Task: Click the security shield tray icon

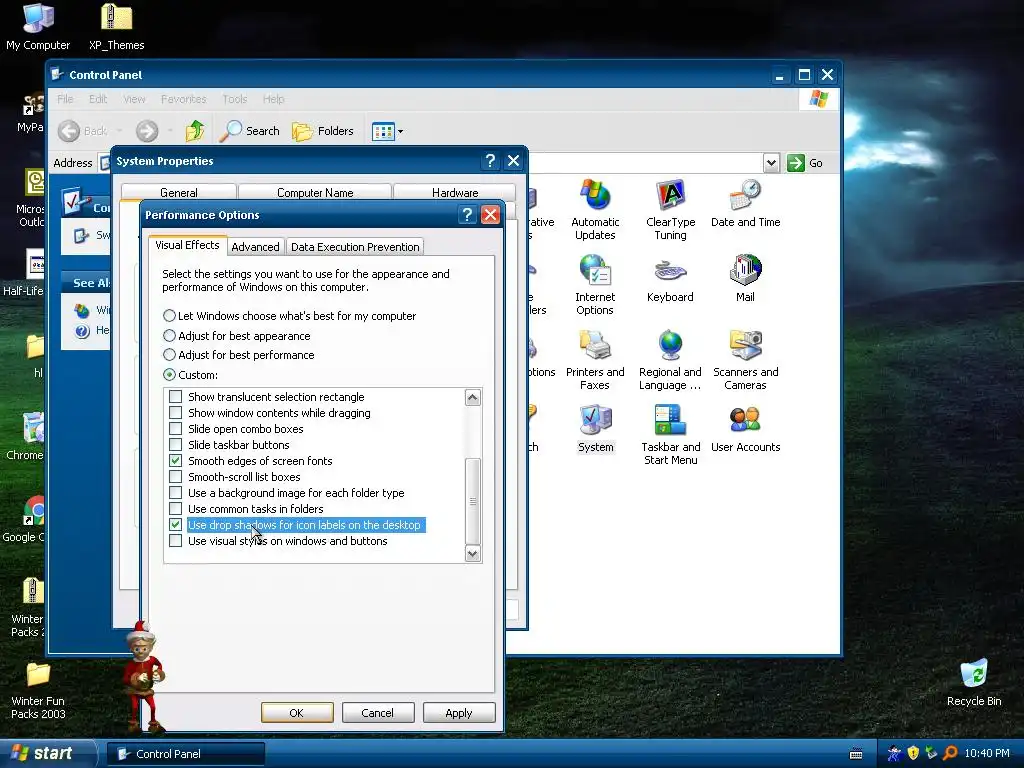Action: click(x=913, y=753)
